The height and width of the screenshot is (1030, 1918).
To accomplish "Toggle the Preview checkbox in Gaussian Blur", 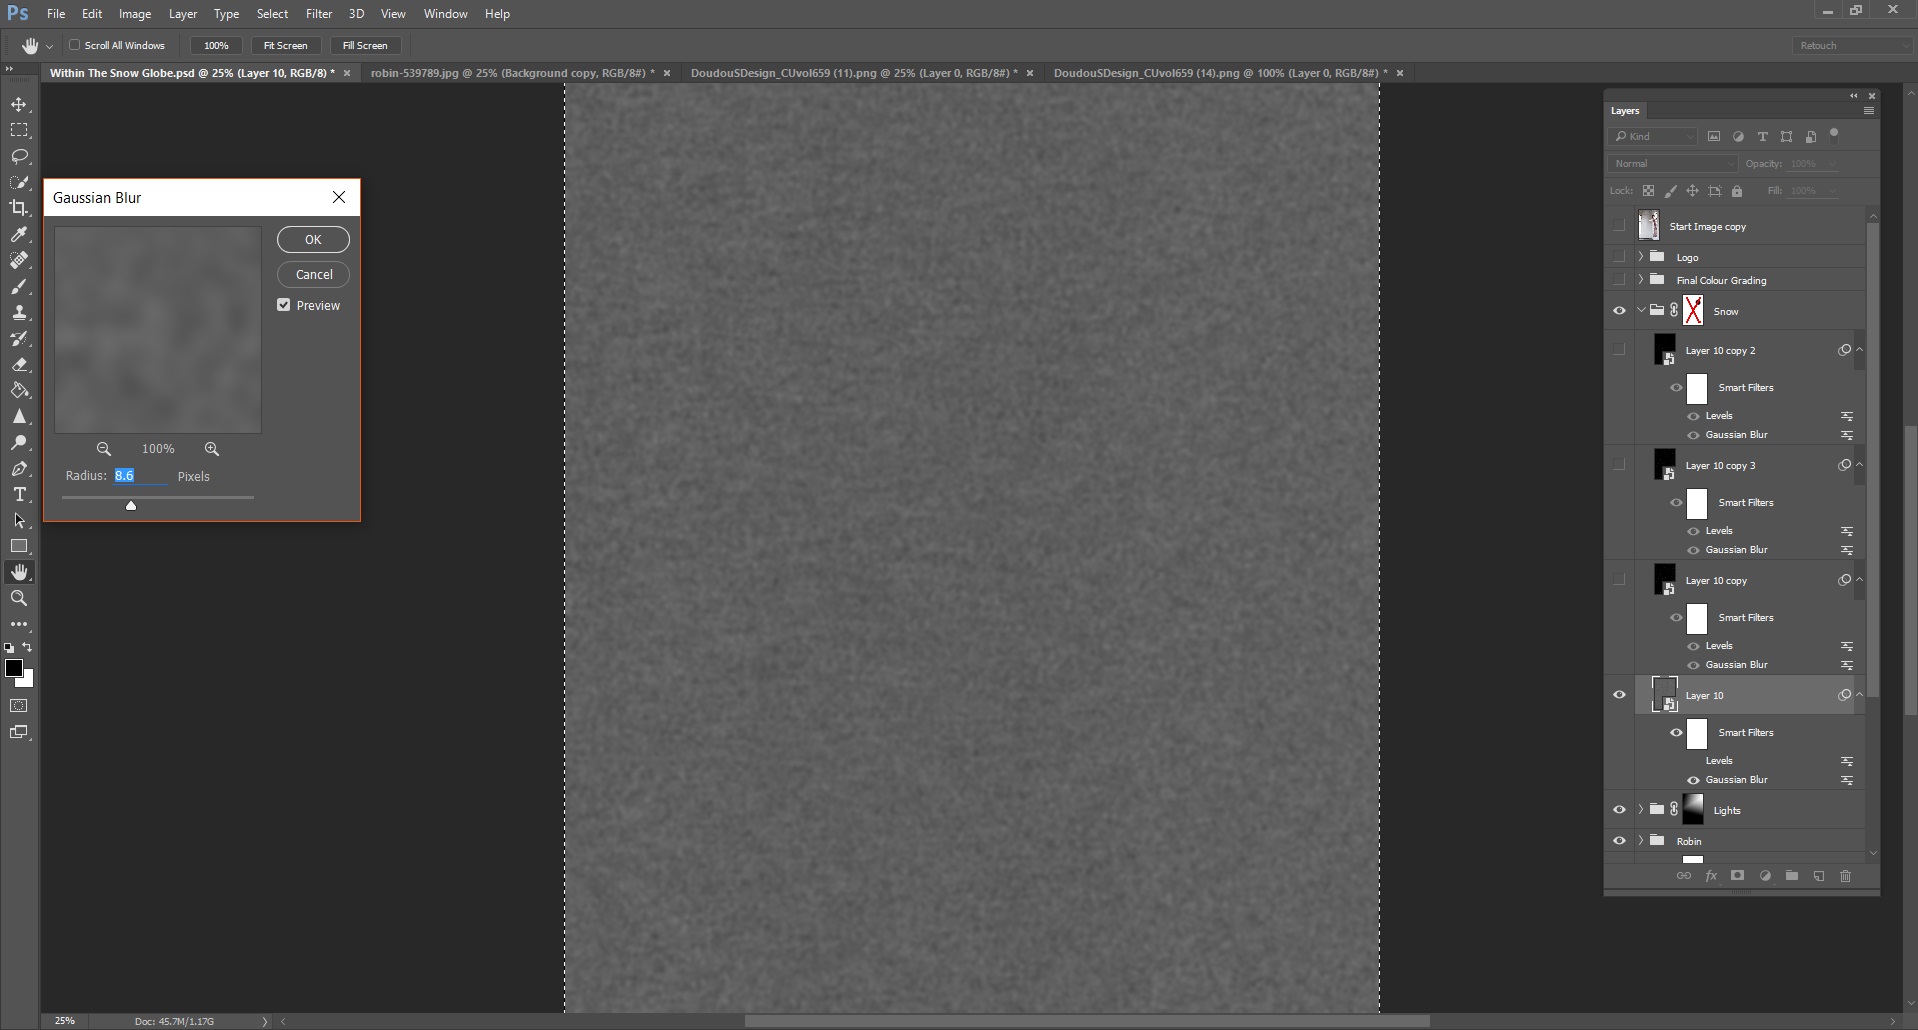I will [x=283, y=305].
